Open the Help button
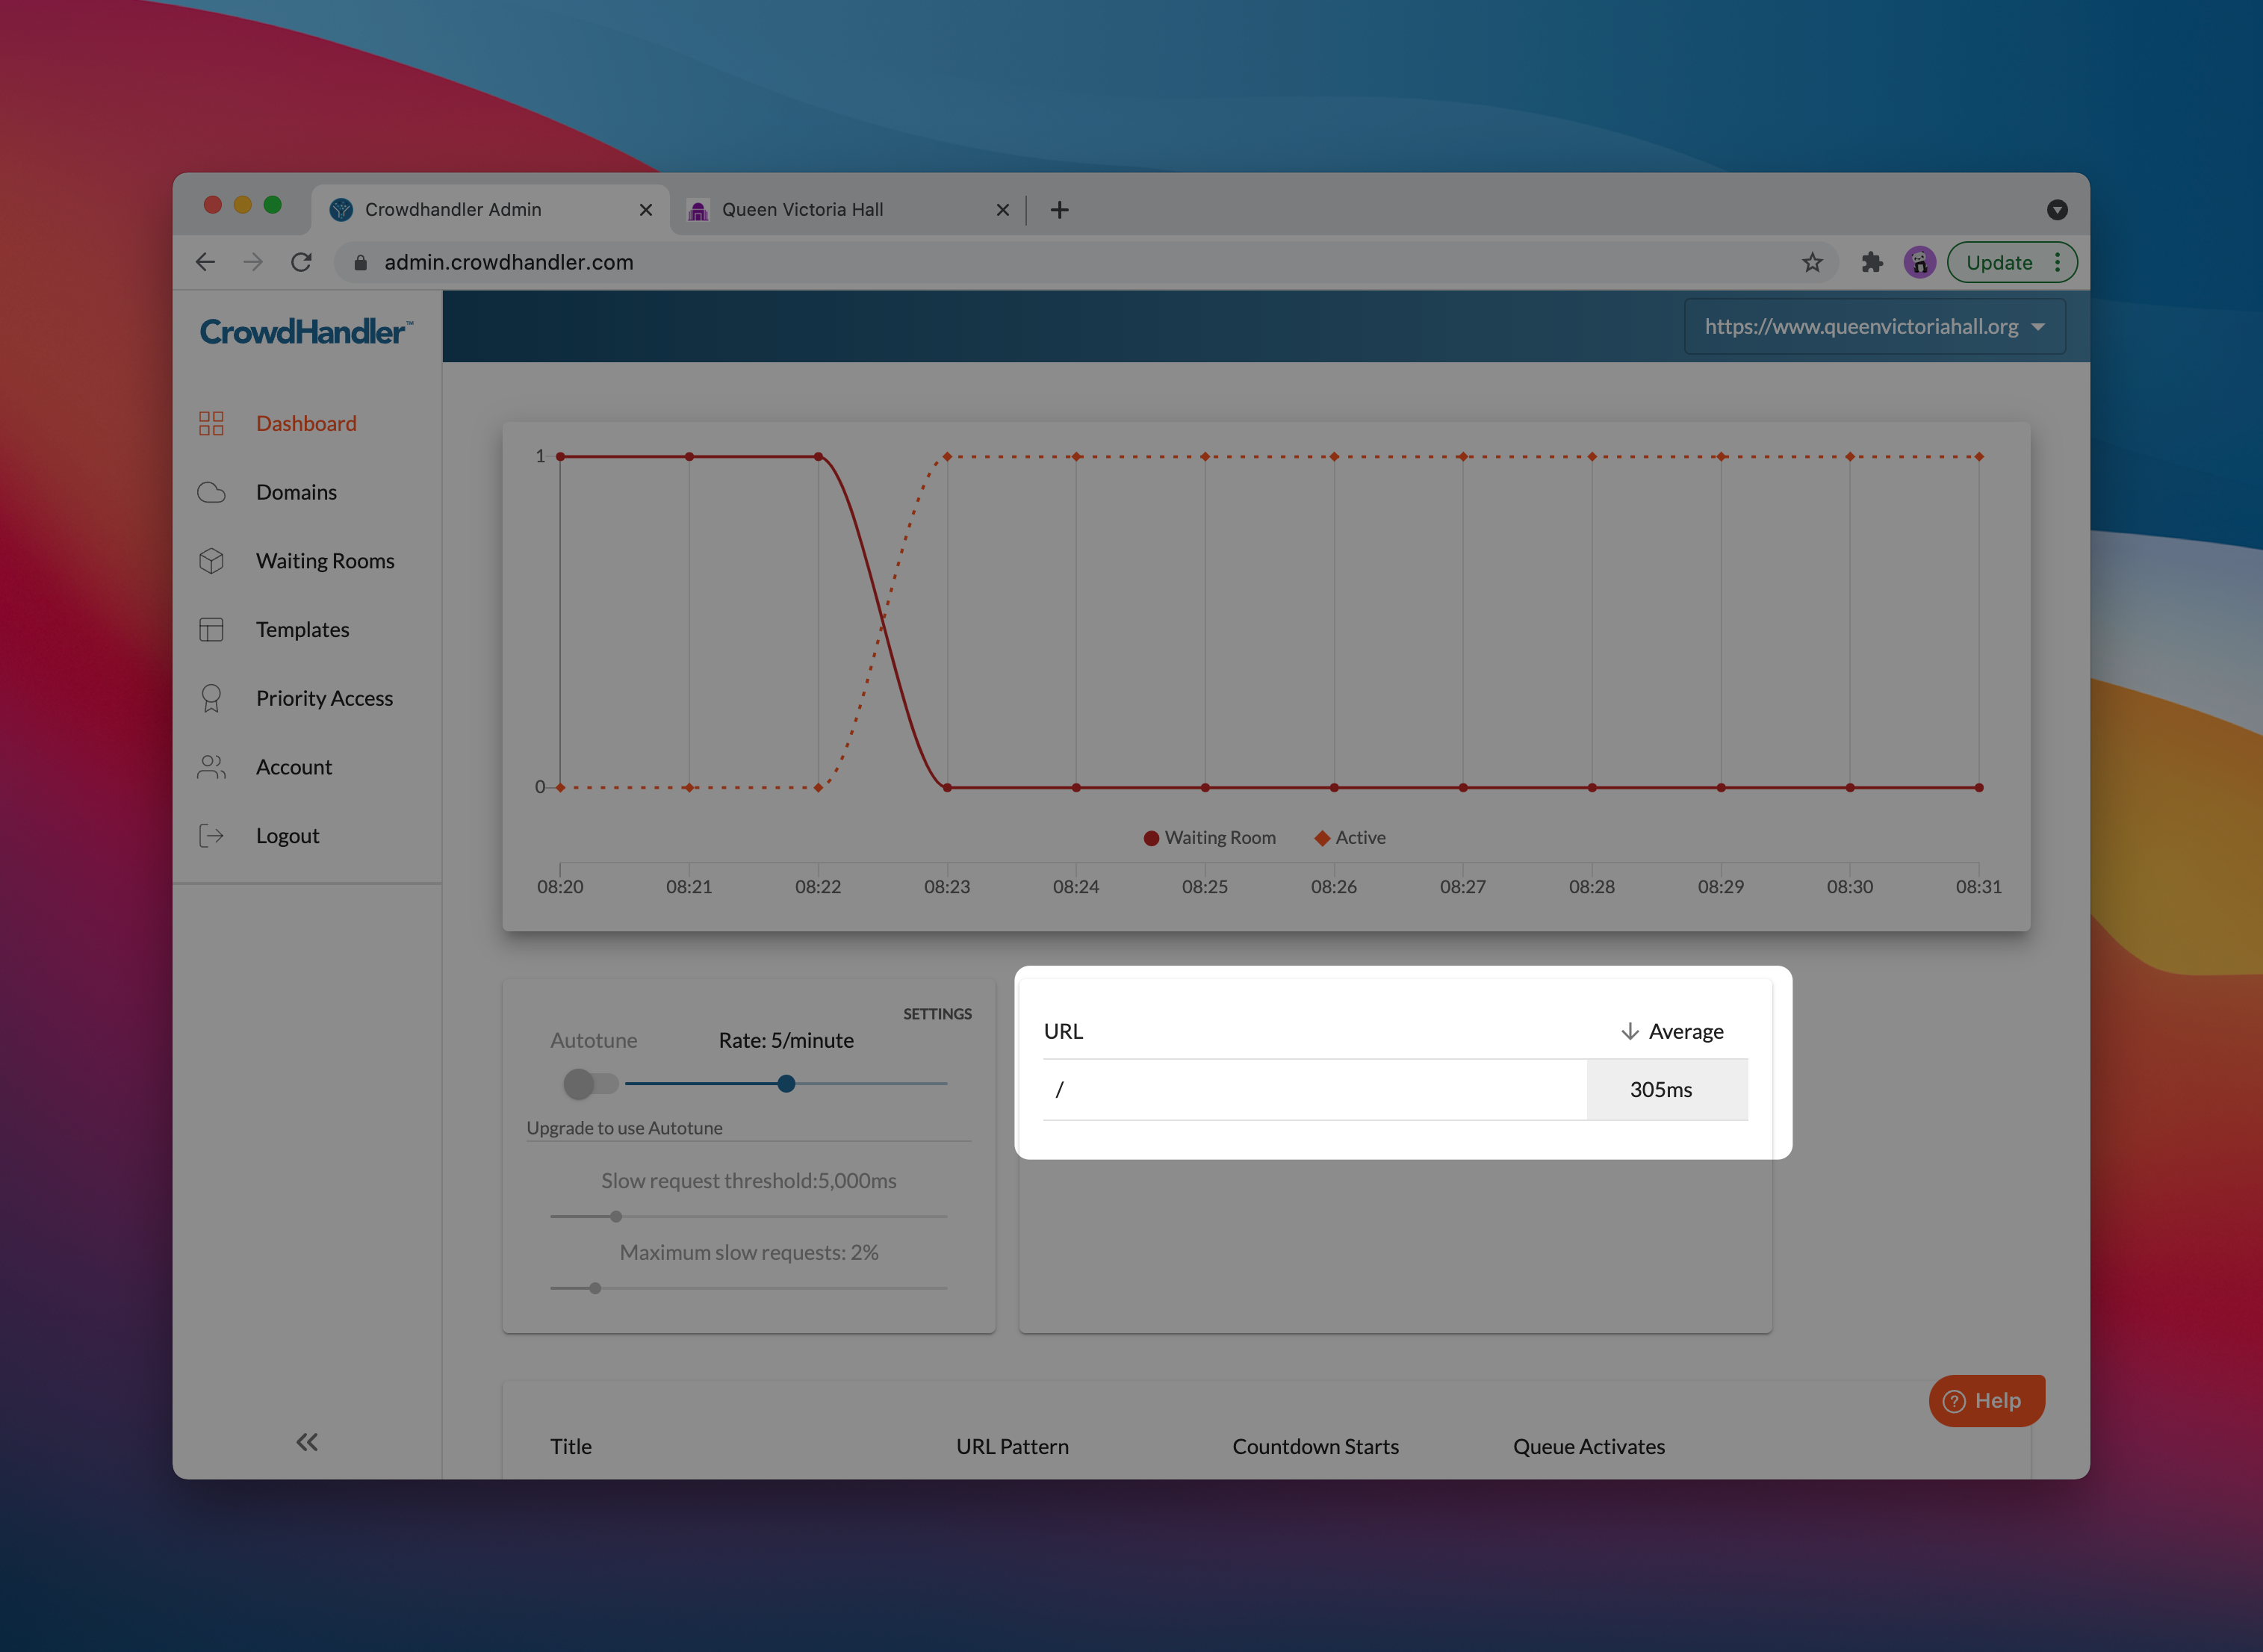Viewport: 2263px width, 1652px height. click(1986, 1400)
